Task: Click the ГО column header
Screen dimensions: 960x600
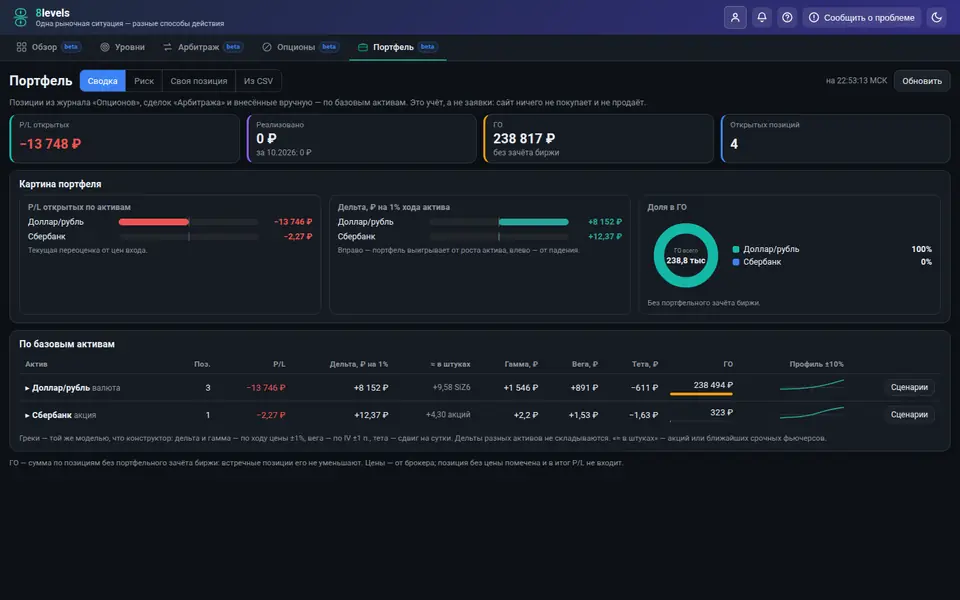Action: click(x=728, y=364)
